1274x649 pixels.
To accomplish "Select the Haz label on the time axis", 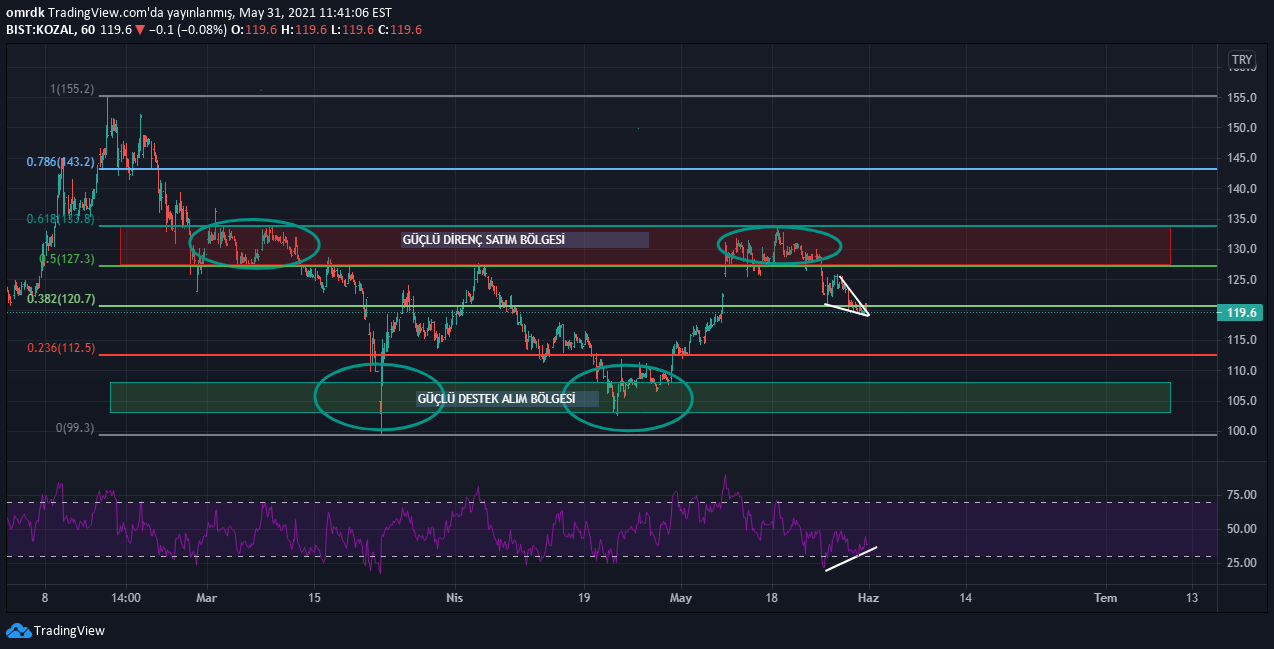I will [868, 597].
